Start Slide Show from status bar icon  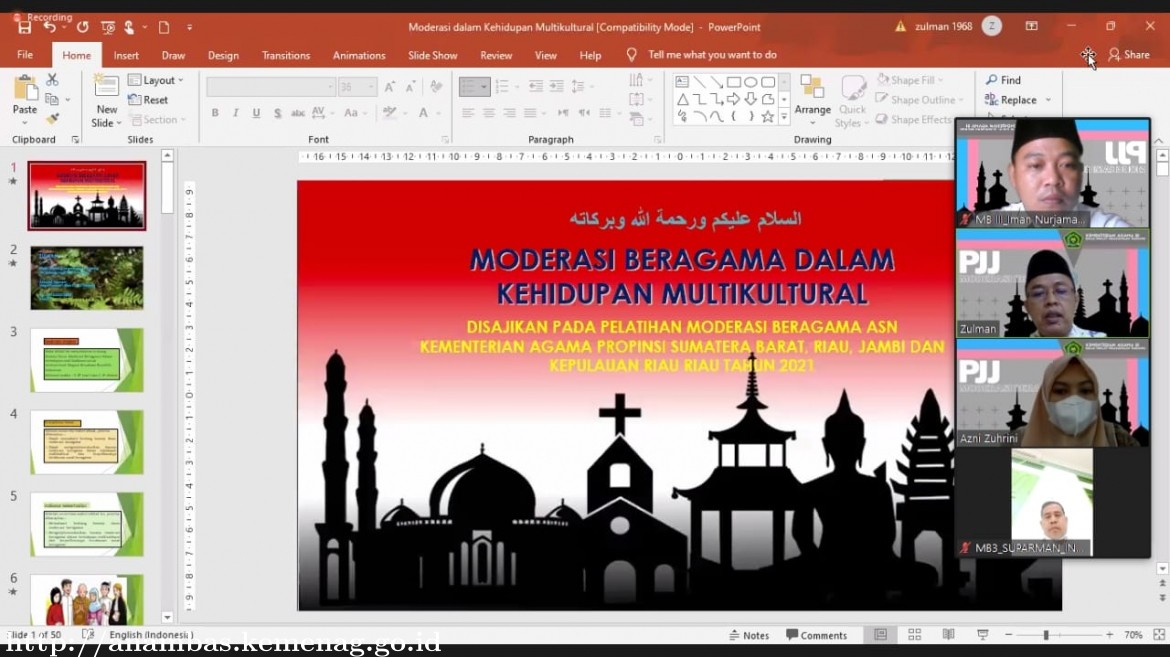pyautogui.click(x=982, y=635)
